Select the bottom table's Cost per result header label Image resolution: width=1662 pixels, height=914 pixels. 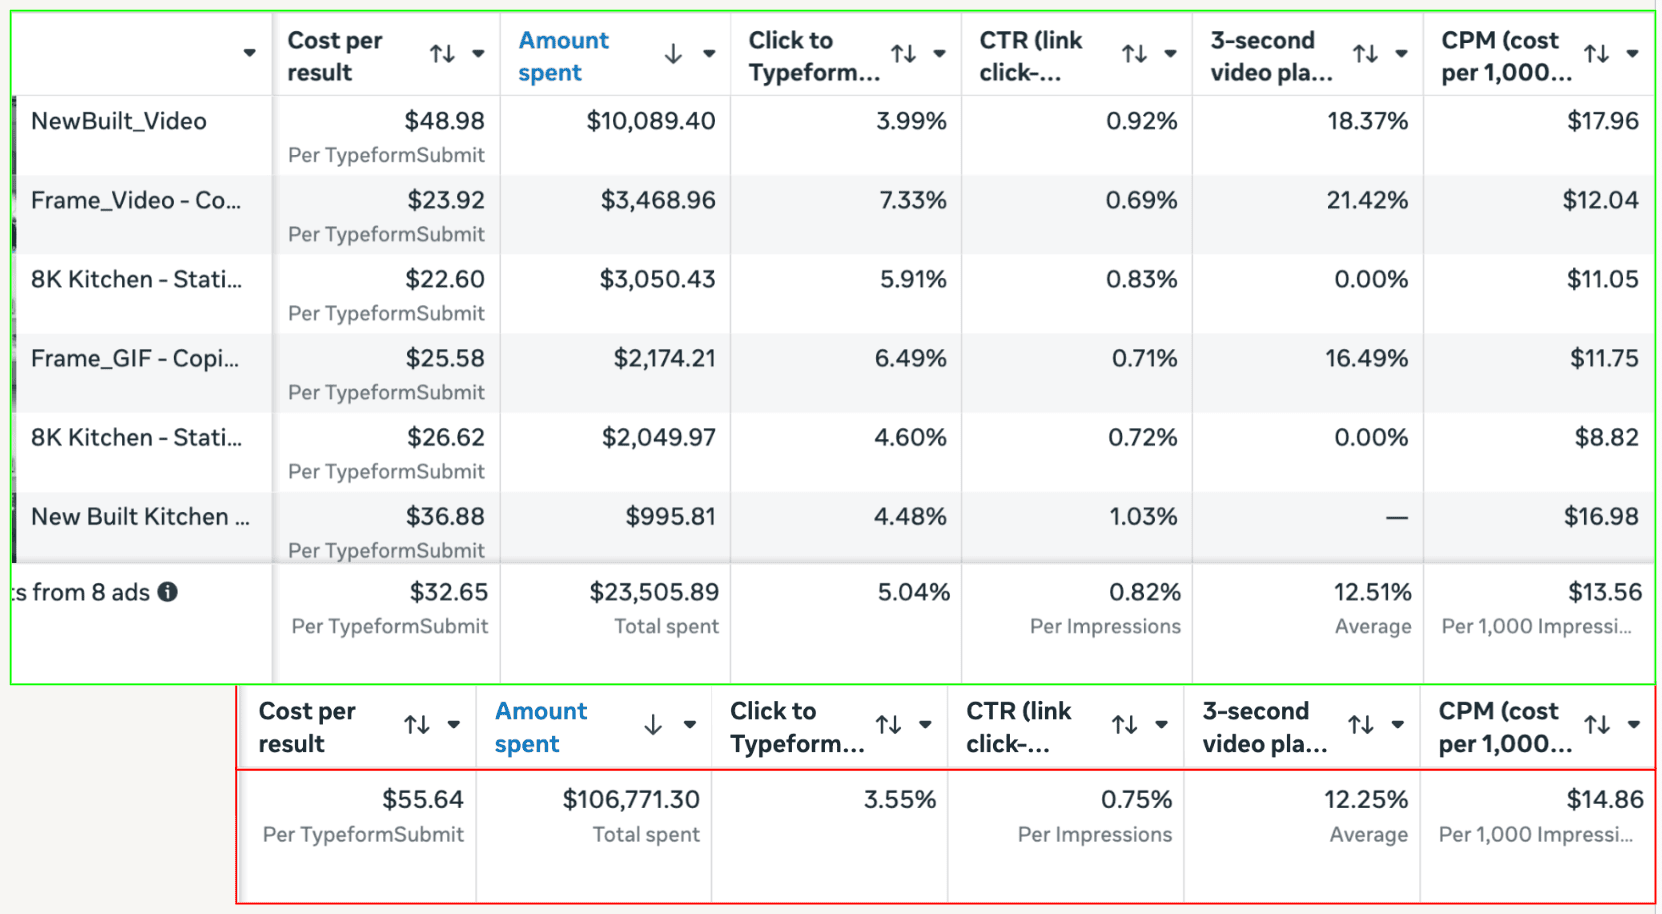[307, 727]
